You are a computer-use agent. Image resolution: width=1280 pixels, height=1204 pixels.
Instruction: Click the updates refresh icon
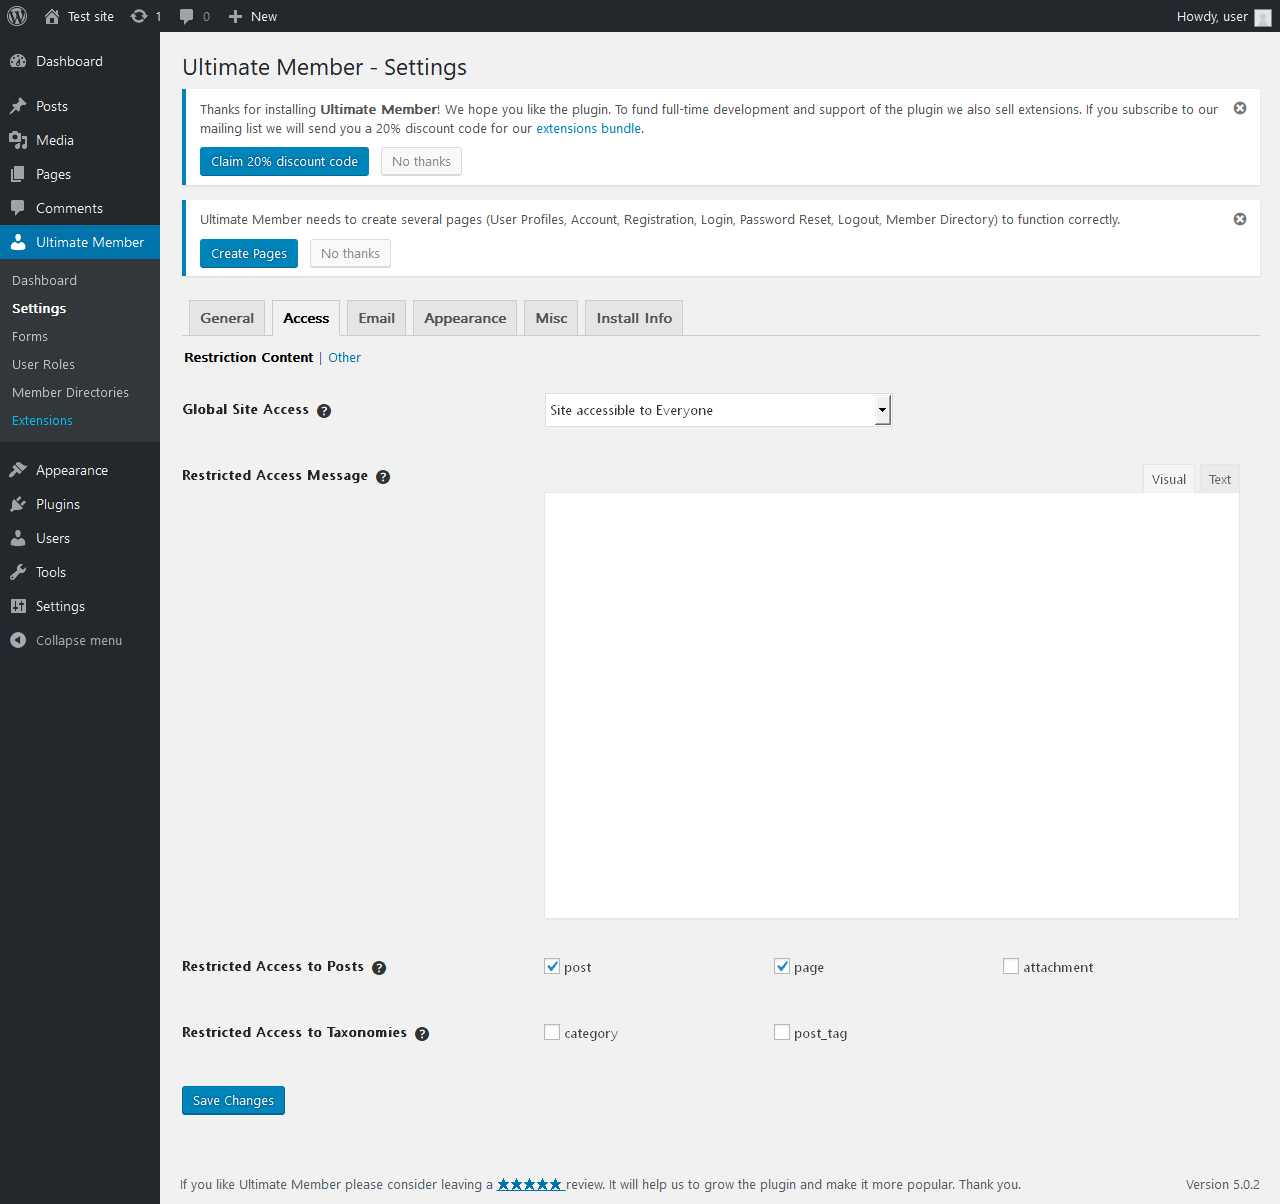point(139,16)
